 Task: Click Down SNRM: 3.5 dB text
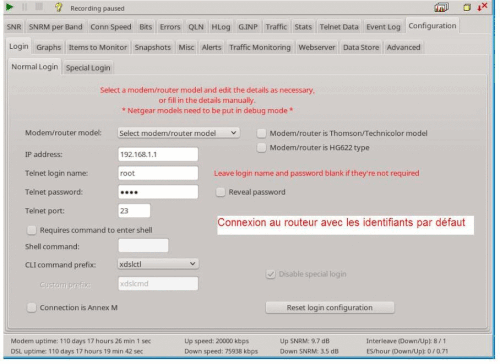click(309, 351)
